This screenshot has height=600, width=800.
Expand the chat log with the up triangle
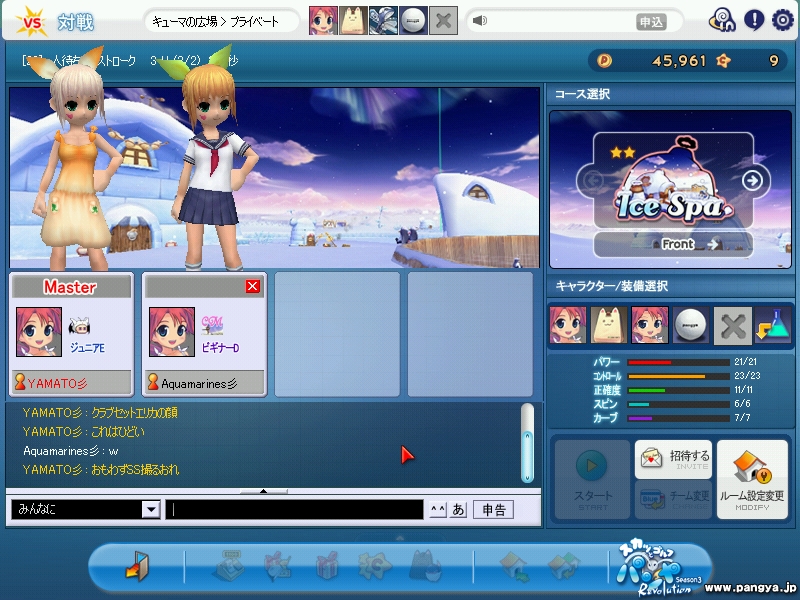(263, 491)
